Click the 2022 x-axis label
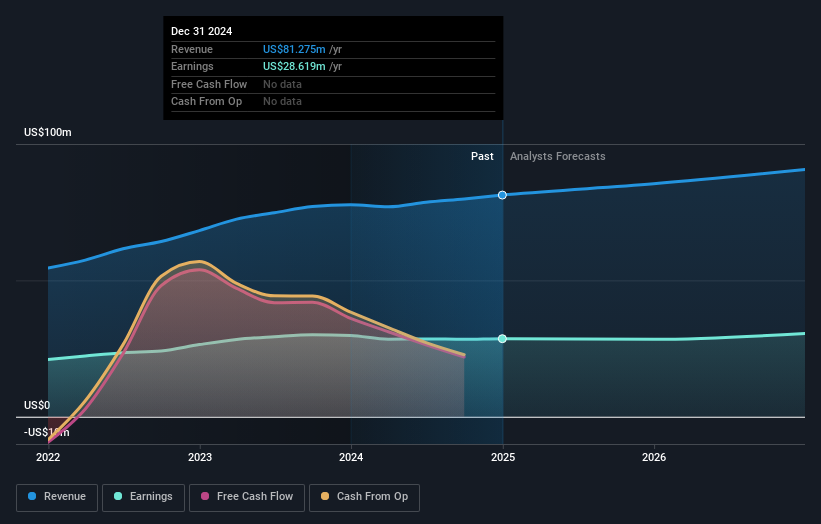 coord(48,457)
